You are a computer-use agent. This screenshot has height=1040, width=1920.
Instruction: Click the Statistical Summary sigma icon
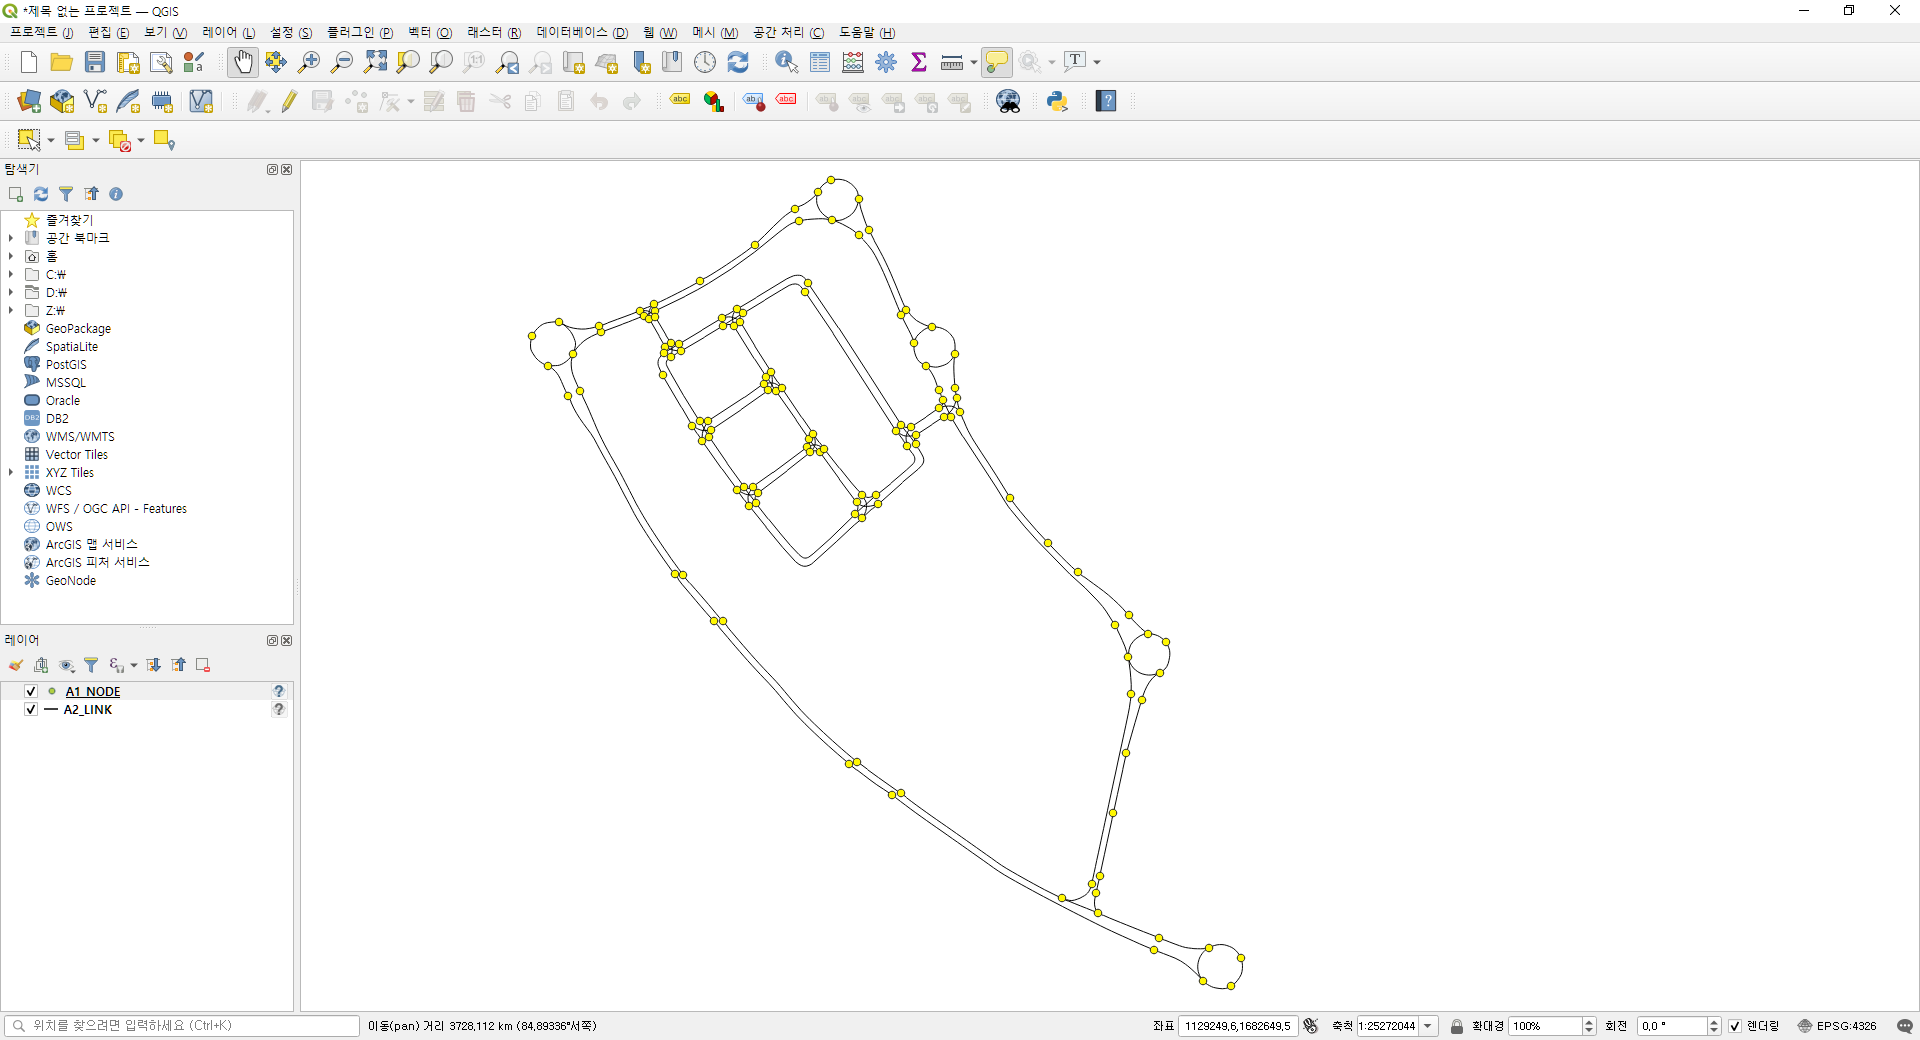point(919,62)
